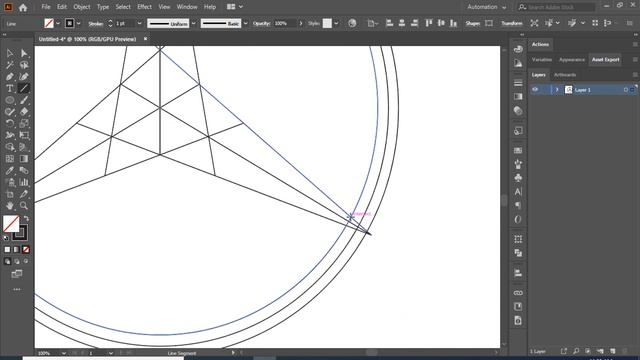
Task: Select the Blend tool
Action: (x=24, y=171)
